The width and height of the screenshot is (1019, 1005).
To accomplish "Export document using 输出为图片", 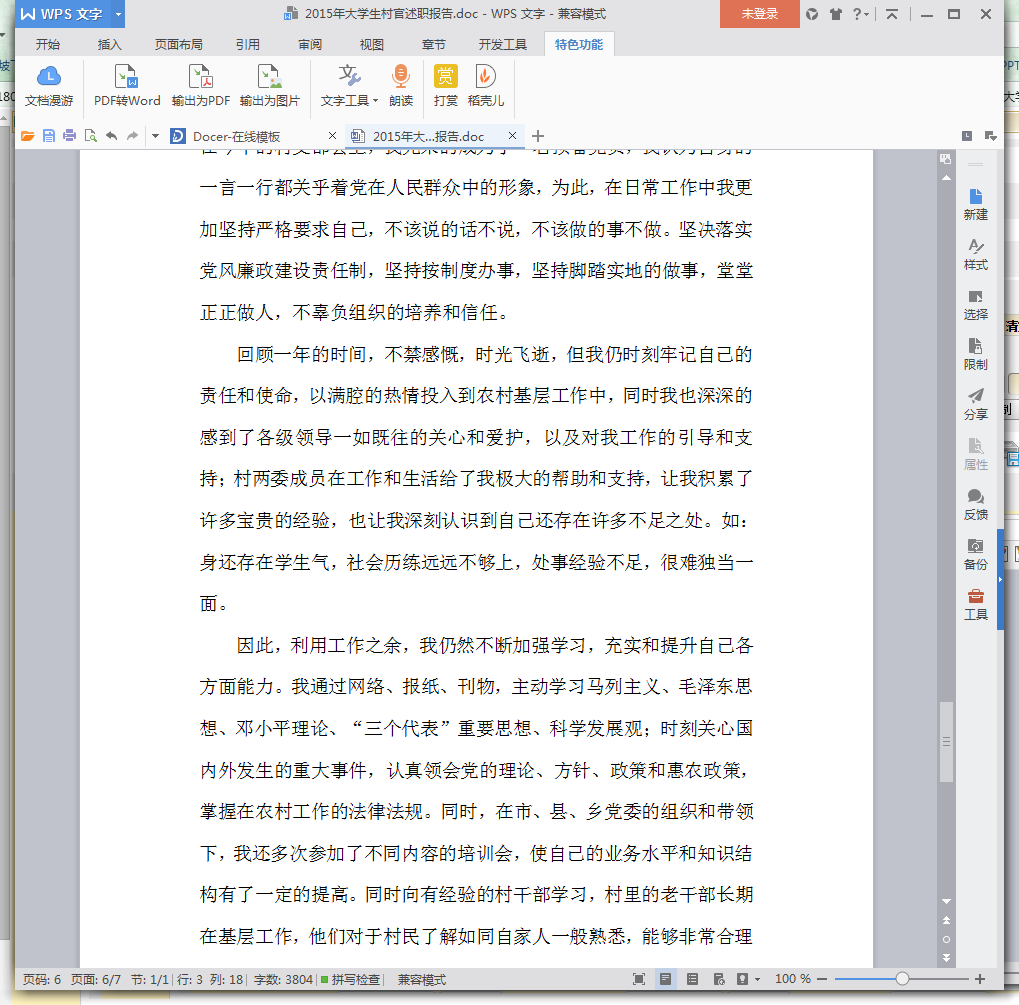I will tap(270, 86).
